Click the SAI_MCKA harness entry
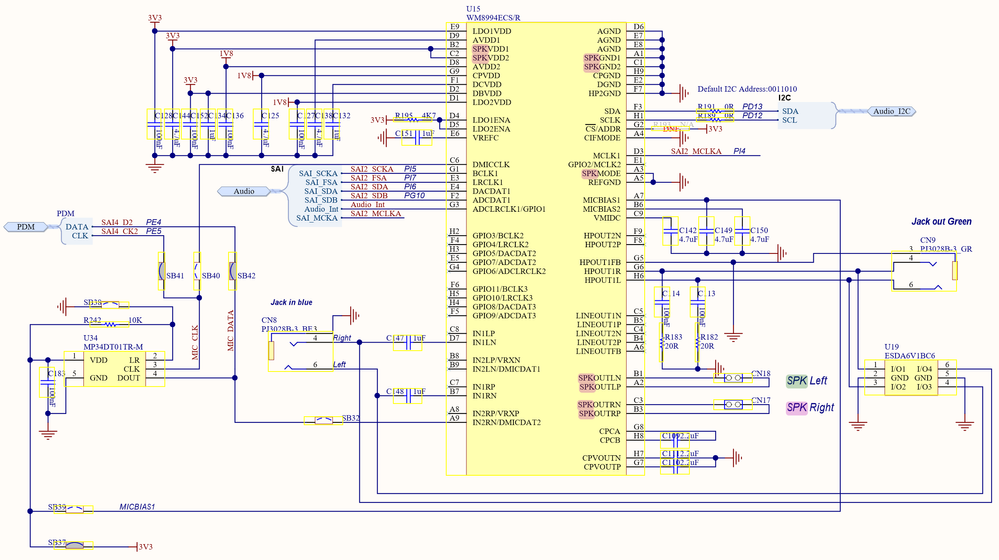This screenshot has height=560, width=999. coord(317,218)
